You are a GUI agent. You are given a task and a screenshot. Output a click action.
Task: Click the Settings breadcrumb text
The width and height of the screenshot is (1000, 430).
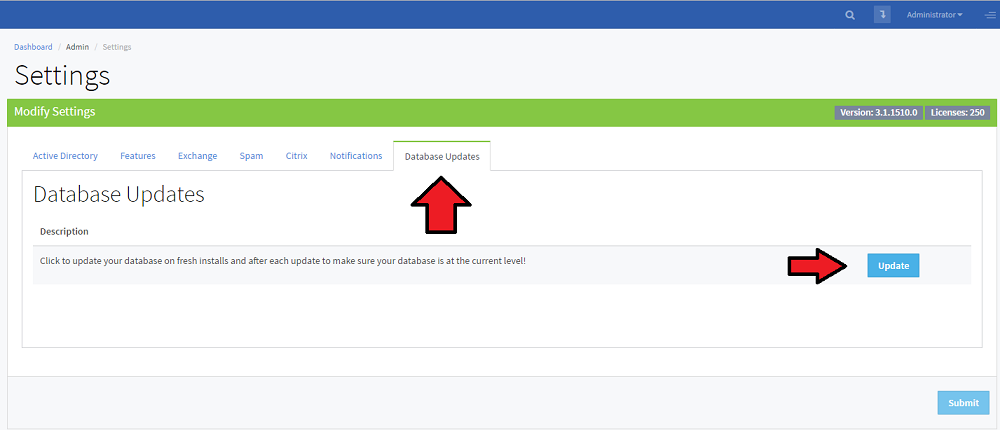coord(117,47)
